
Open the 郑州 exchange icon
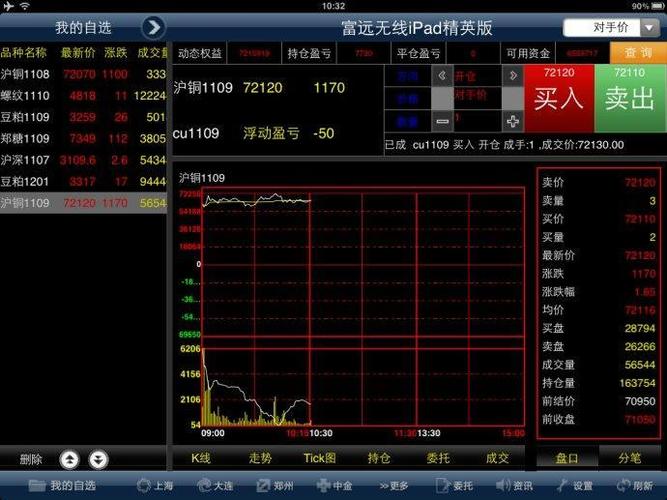[275, 485]
